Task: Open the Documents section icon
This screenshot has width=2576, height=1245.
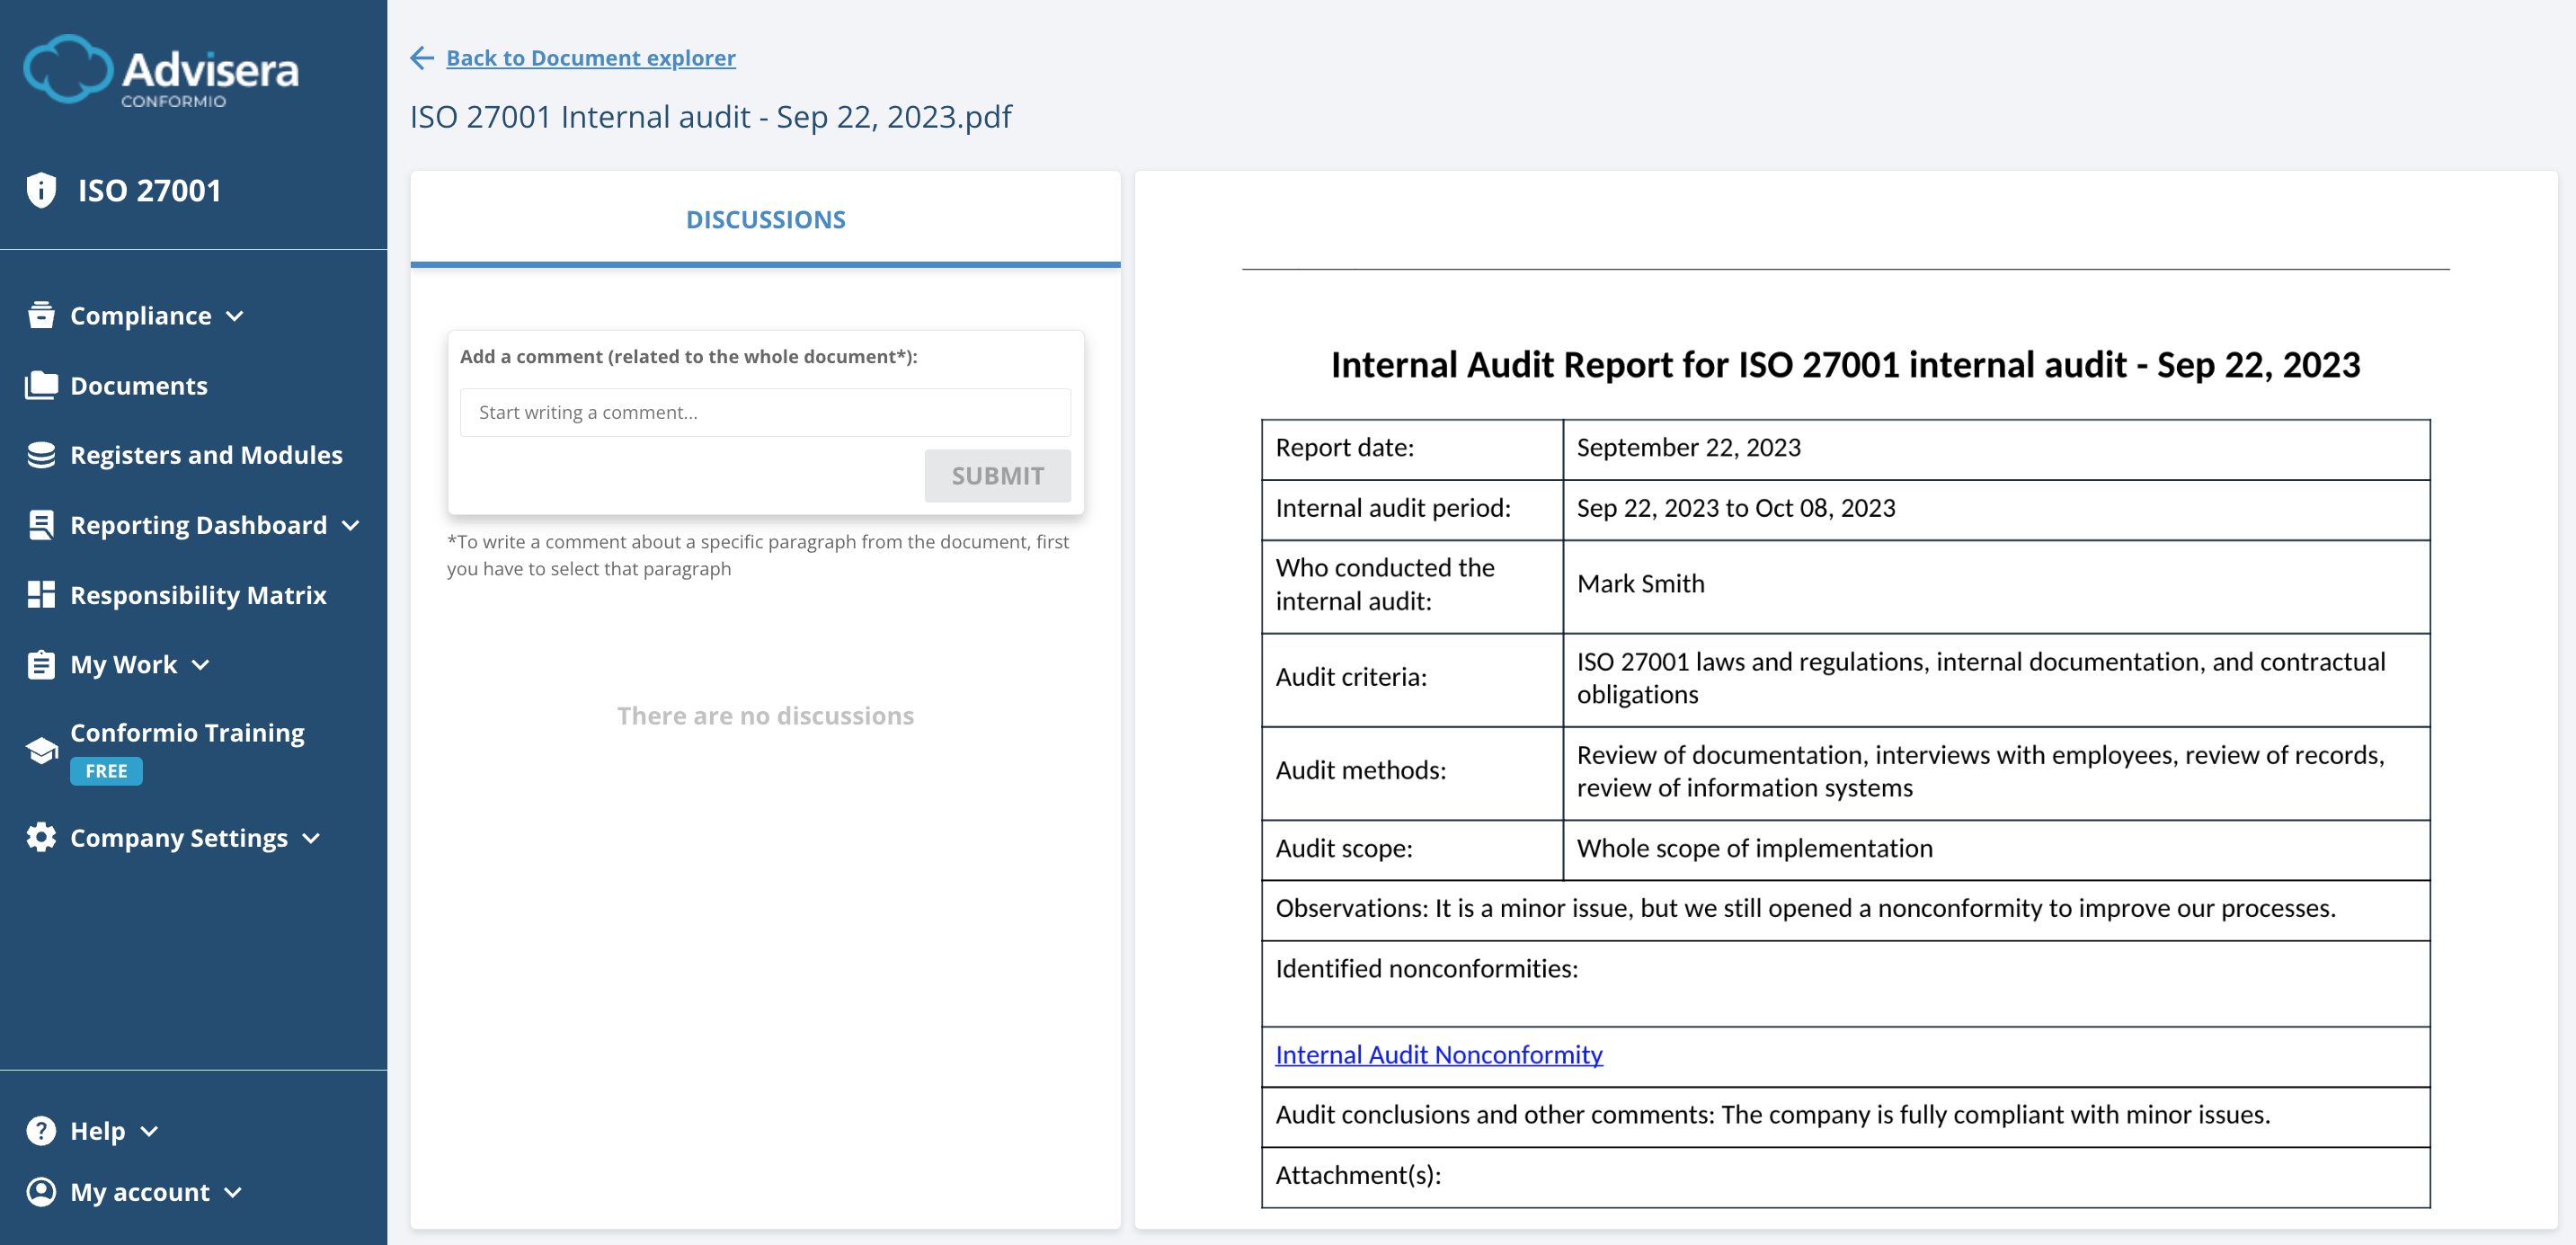Action: (x=41, y=385)
